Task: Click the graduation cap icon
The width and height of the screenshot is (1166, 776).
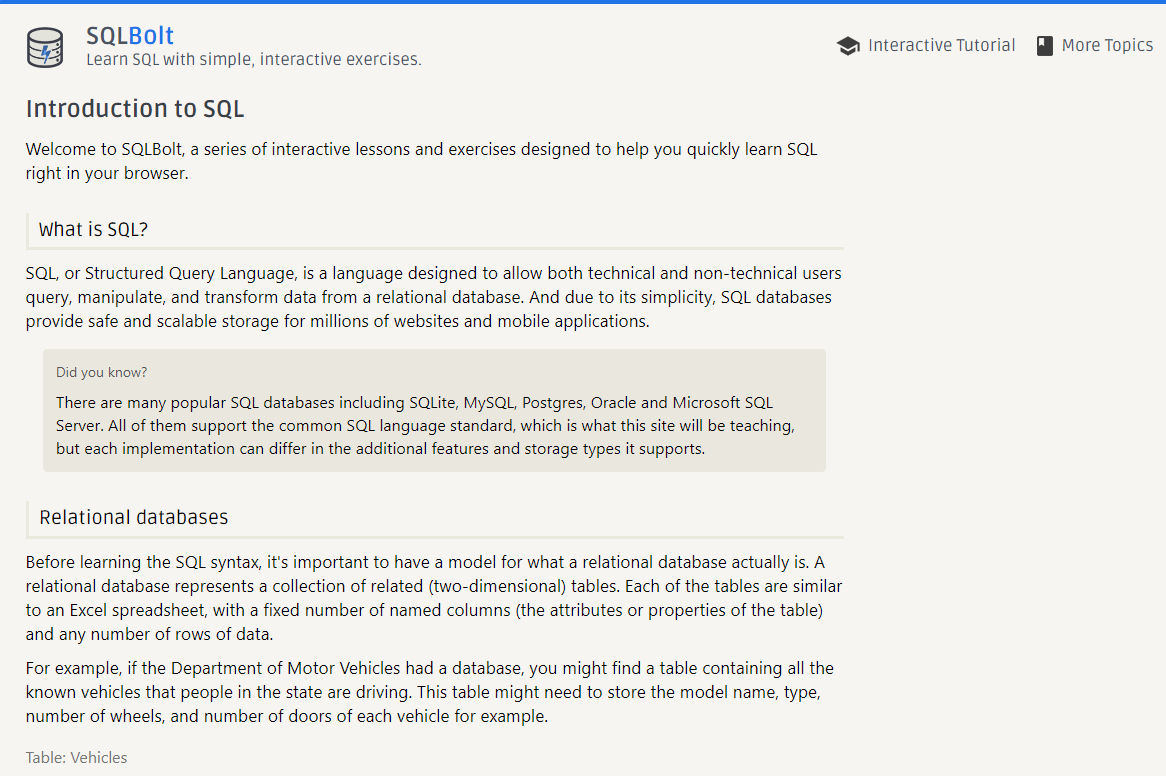Action: [848, 46]
